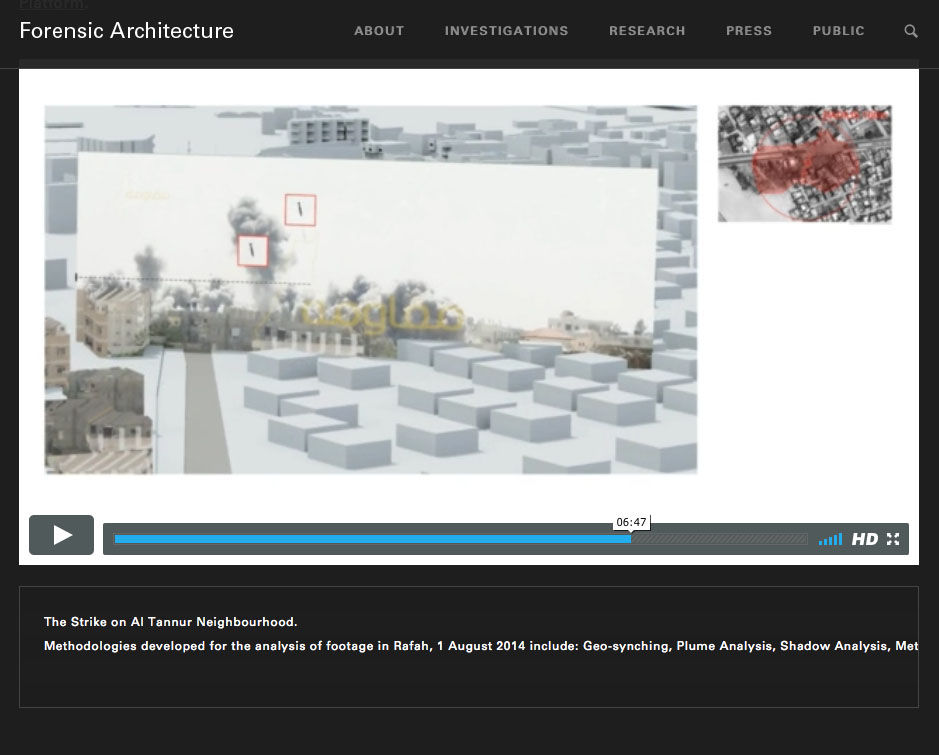This screenshot has height=755, width=939.
Task: Navigate to the PRESS page
Action: [749, 31]
